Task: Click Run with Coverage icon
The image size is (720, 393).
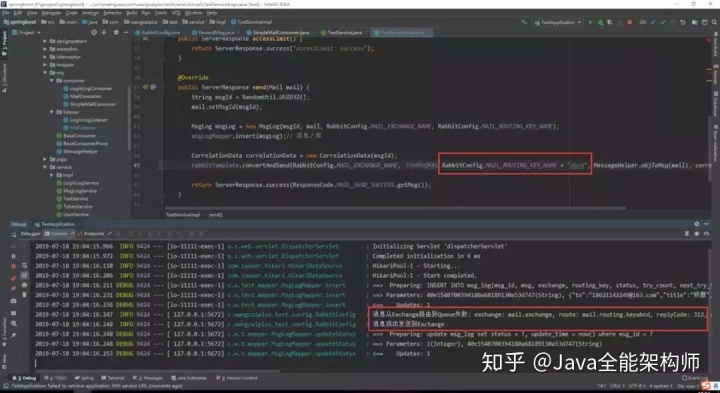Action: (610, 22)
